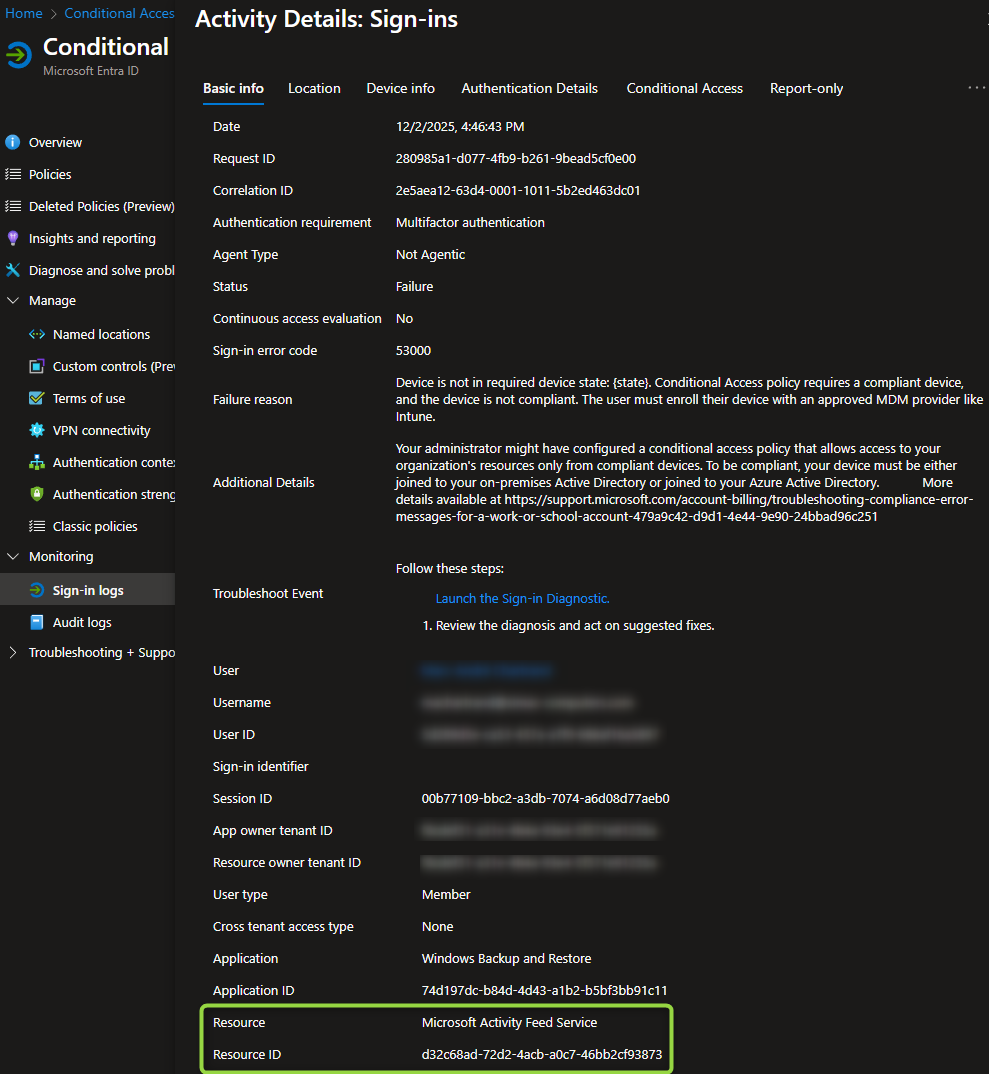Viewport: 989px width, 1074px height.
Task: Click the Conditional Access logo icon
Action: 18,55
